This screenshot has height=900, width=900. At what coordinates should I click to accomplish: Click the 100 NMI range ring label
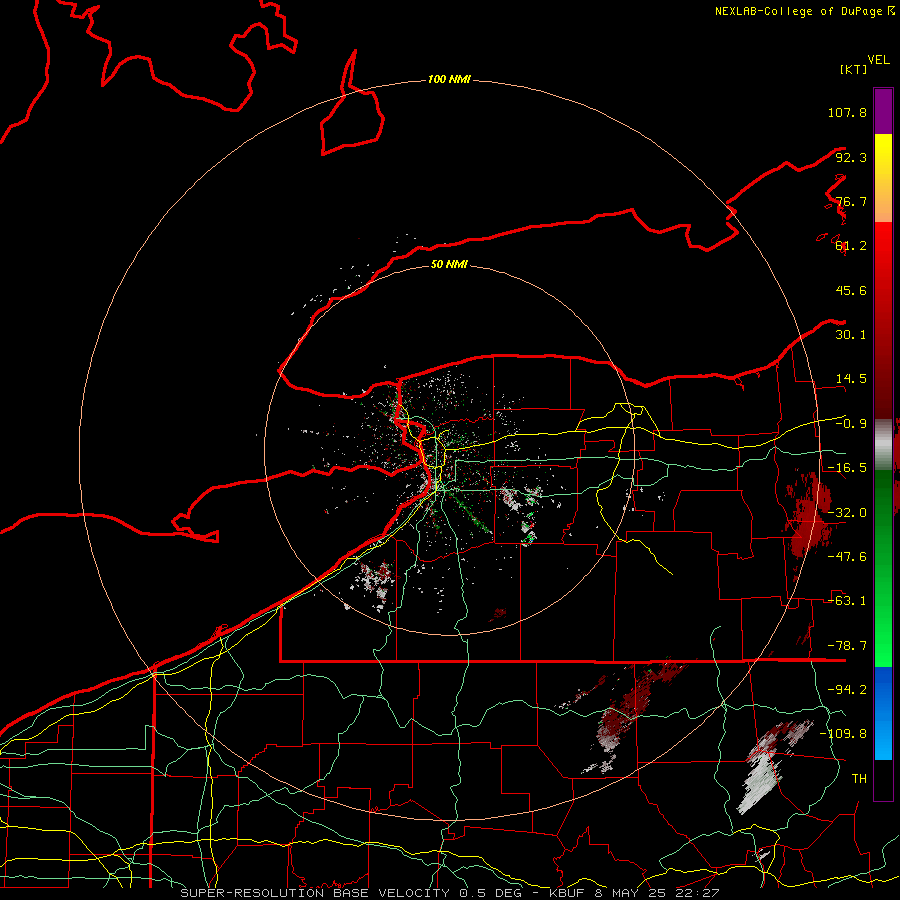[x=449, y=79]
